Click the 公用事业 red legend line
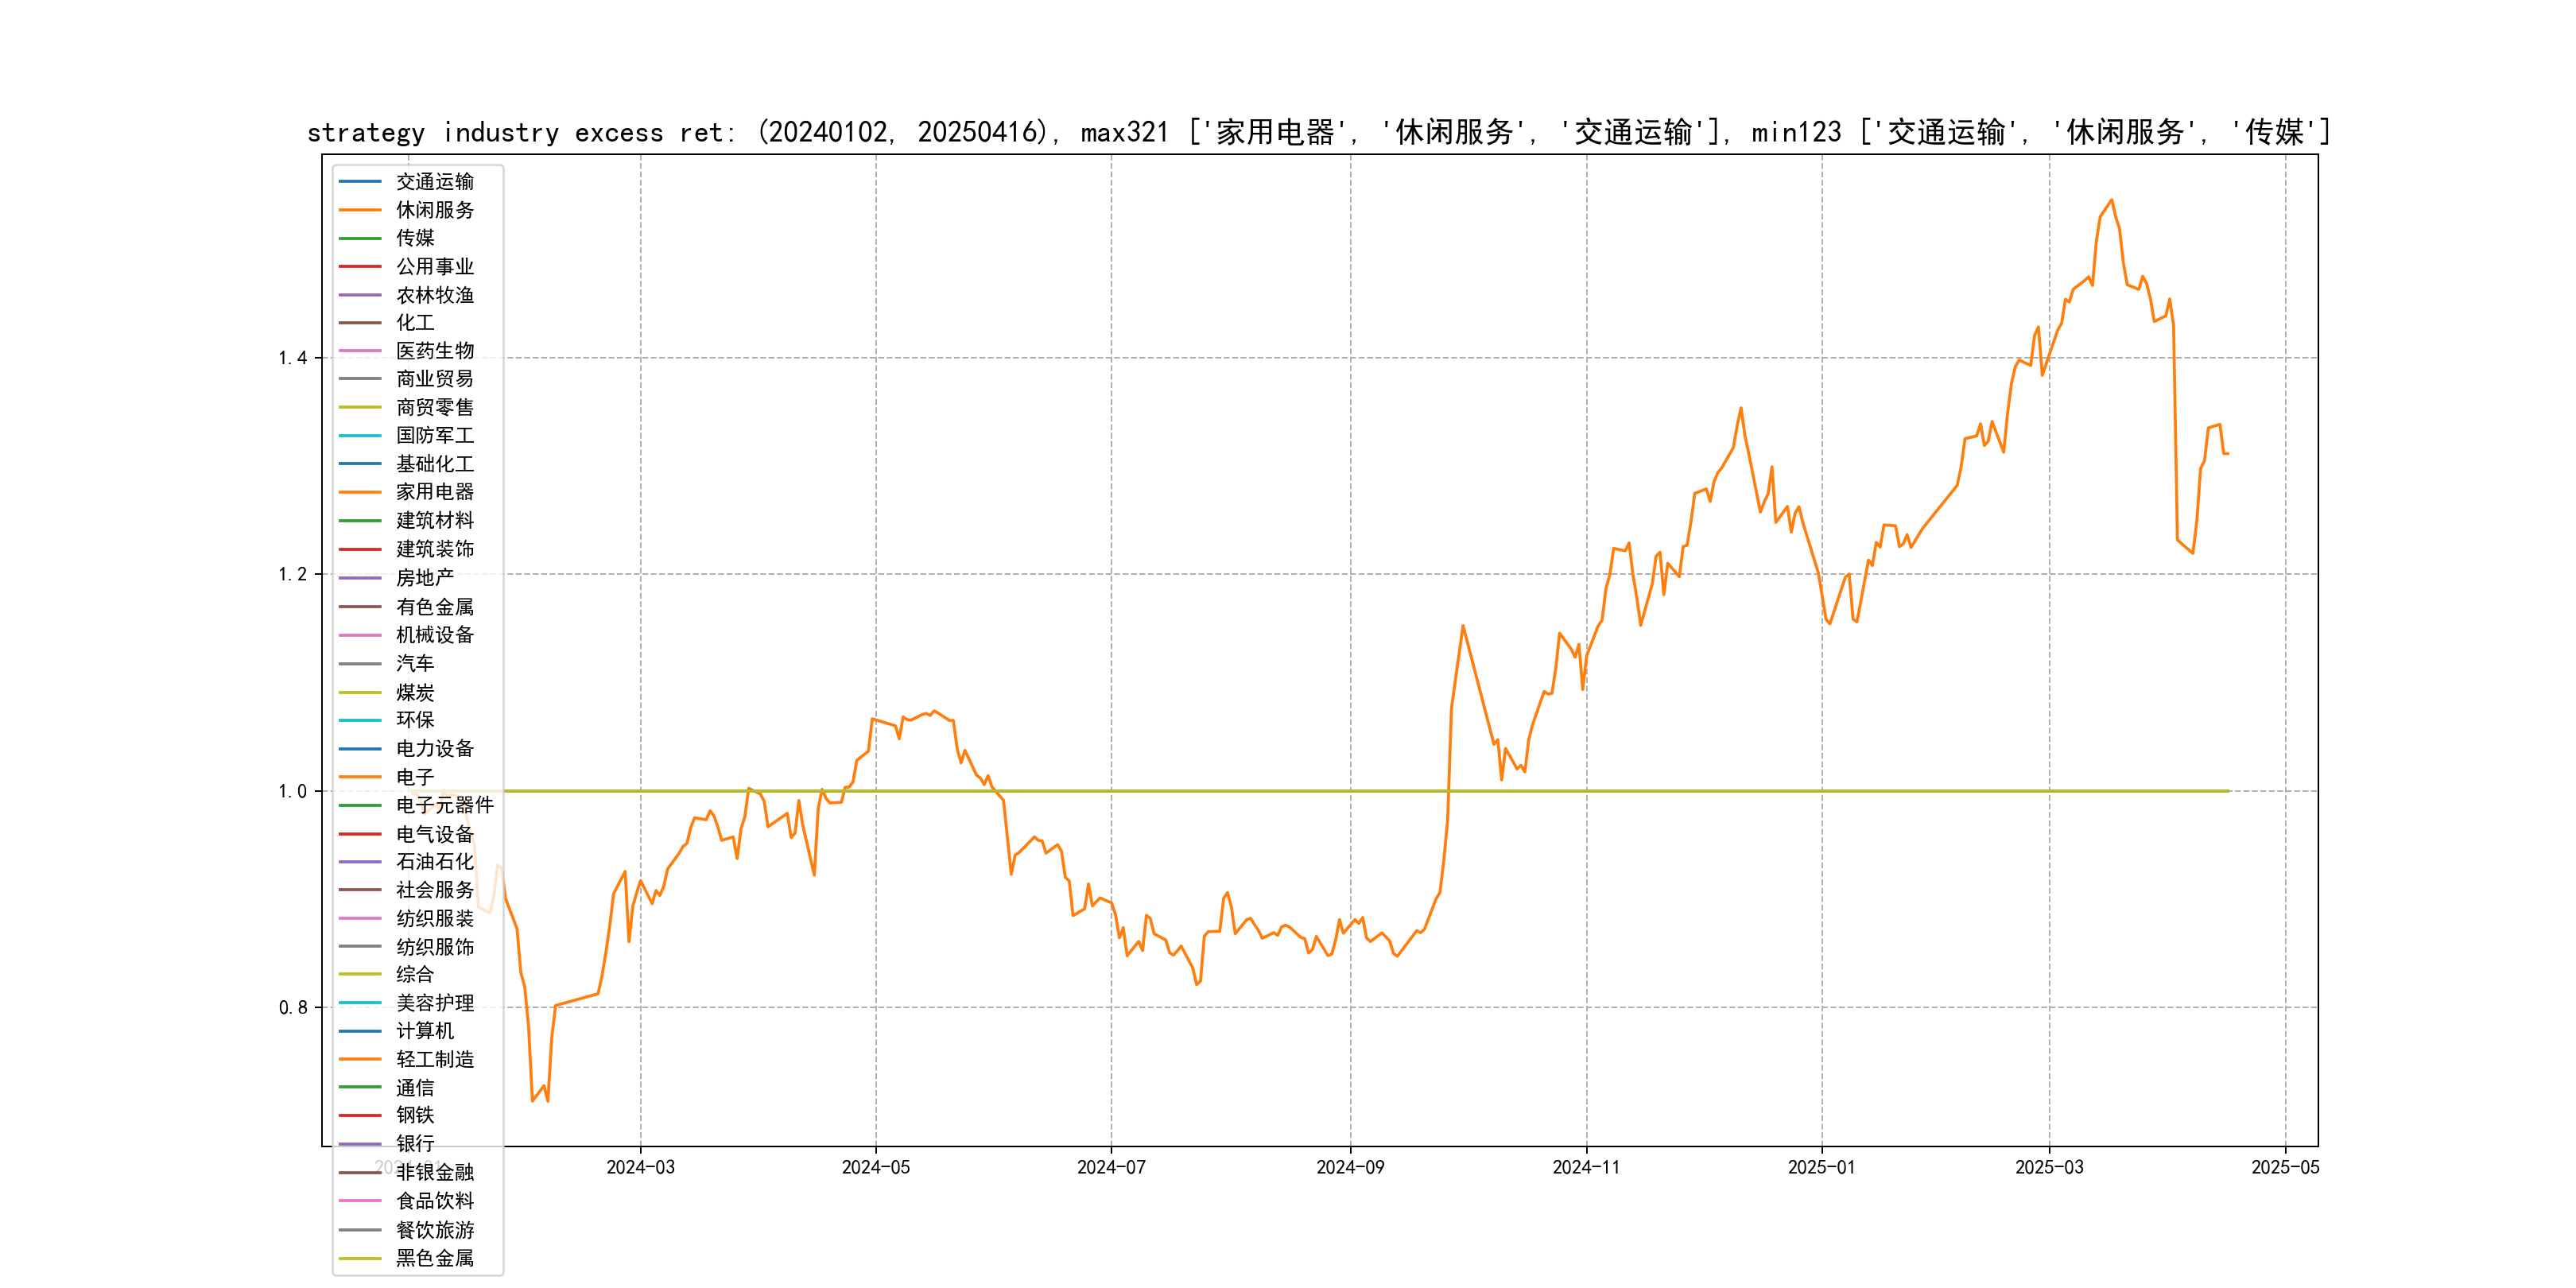 coord(360,267)
